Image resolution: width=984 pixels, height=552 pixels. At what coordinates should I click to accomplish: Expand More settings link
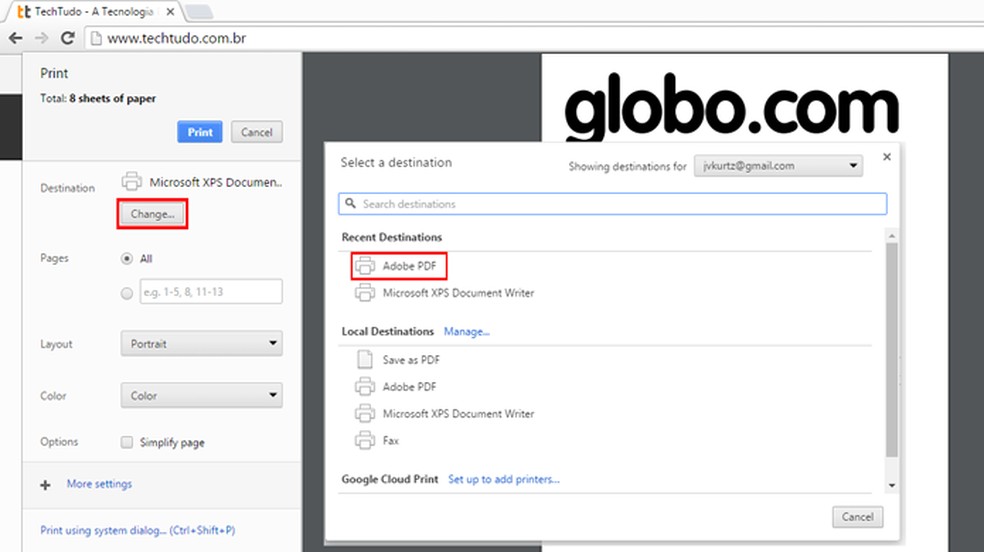(x=99, y=484)
